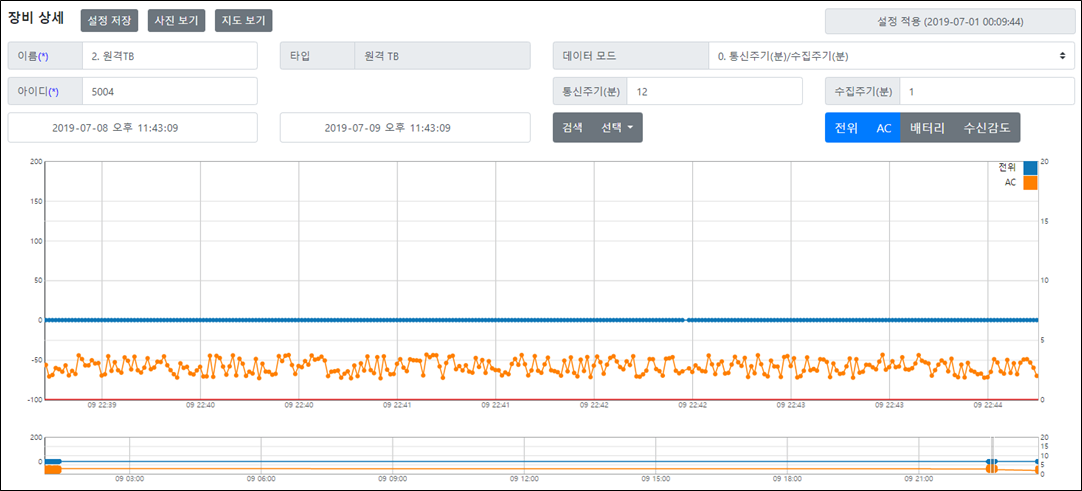Toggle the 배터리 series button
Screen dimensions: 1082x491
[x=927, y=128]
